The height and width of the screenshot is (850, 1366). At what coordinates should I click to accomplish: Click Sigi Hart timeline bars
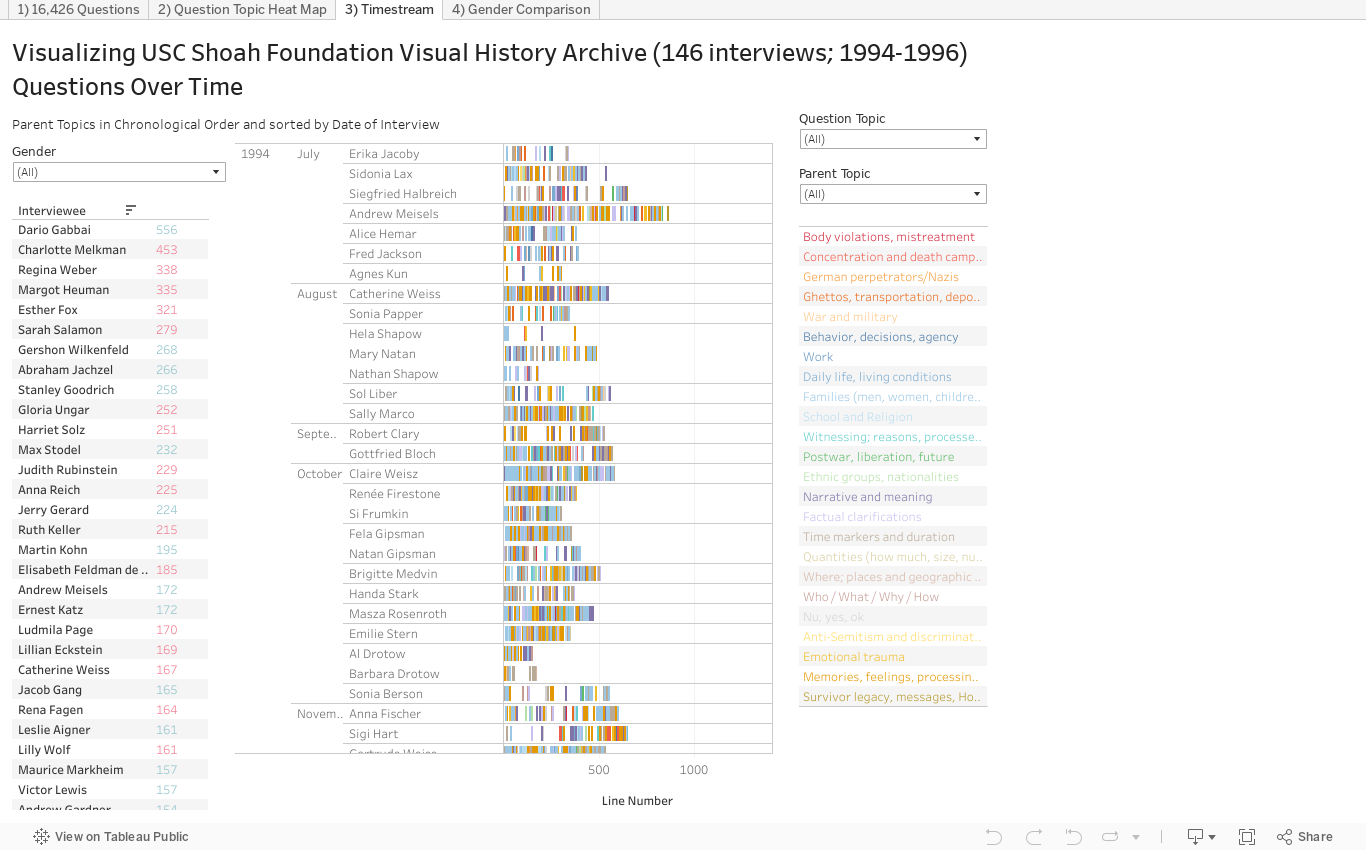coord(566,734)
